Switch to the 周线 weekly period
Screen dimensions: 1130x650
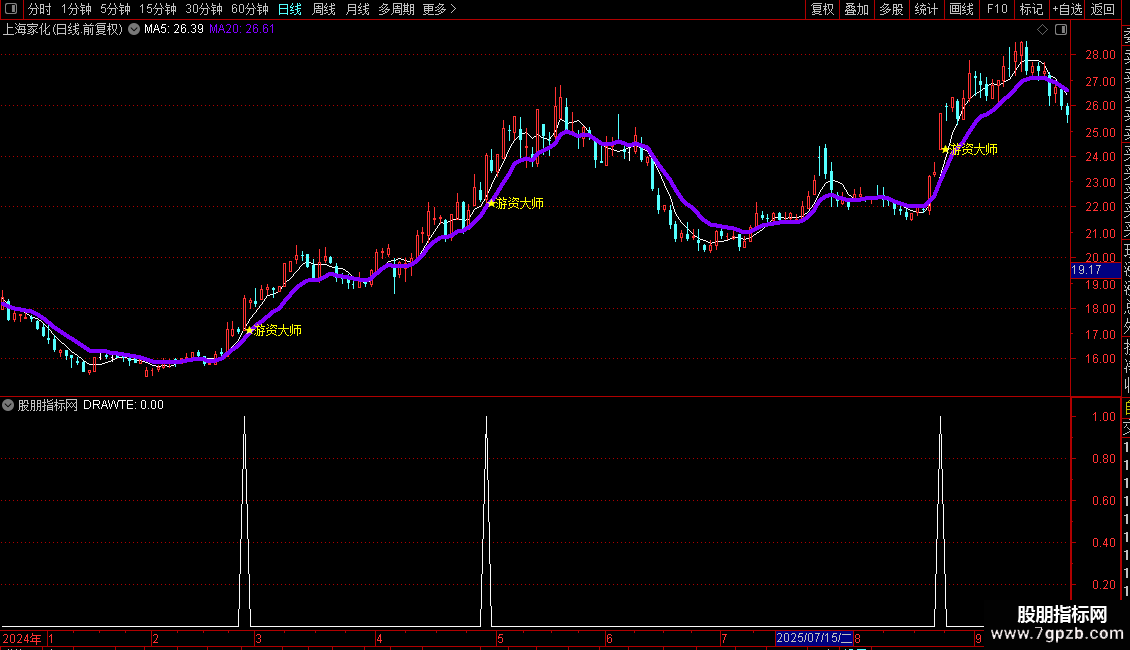click(324, 9)
